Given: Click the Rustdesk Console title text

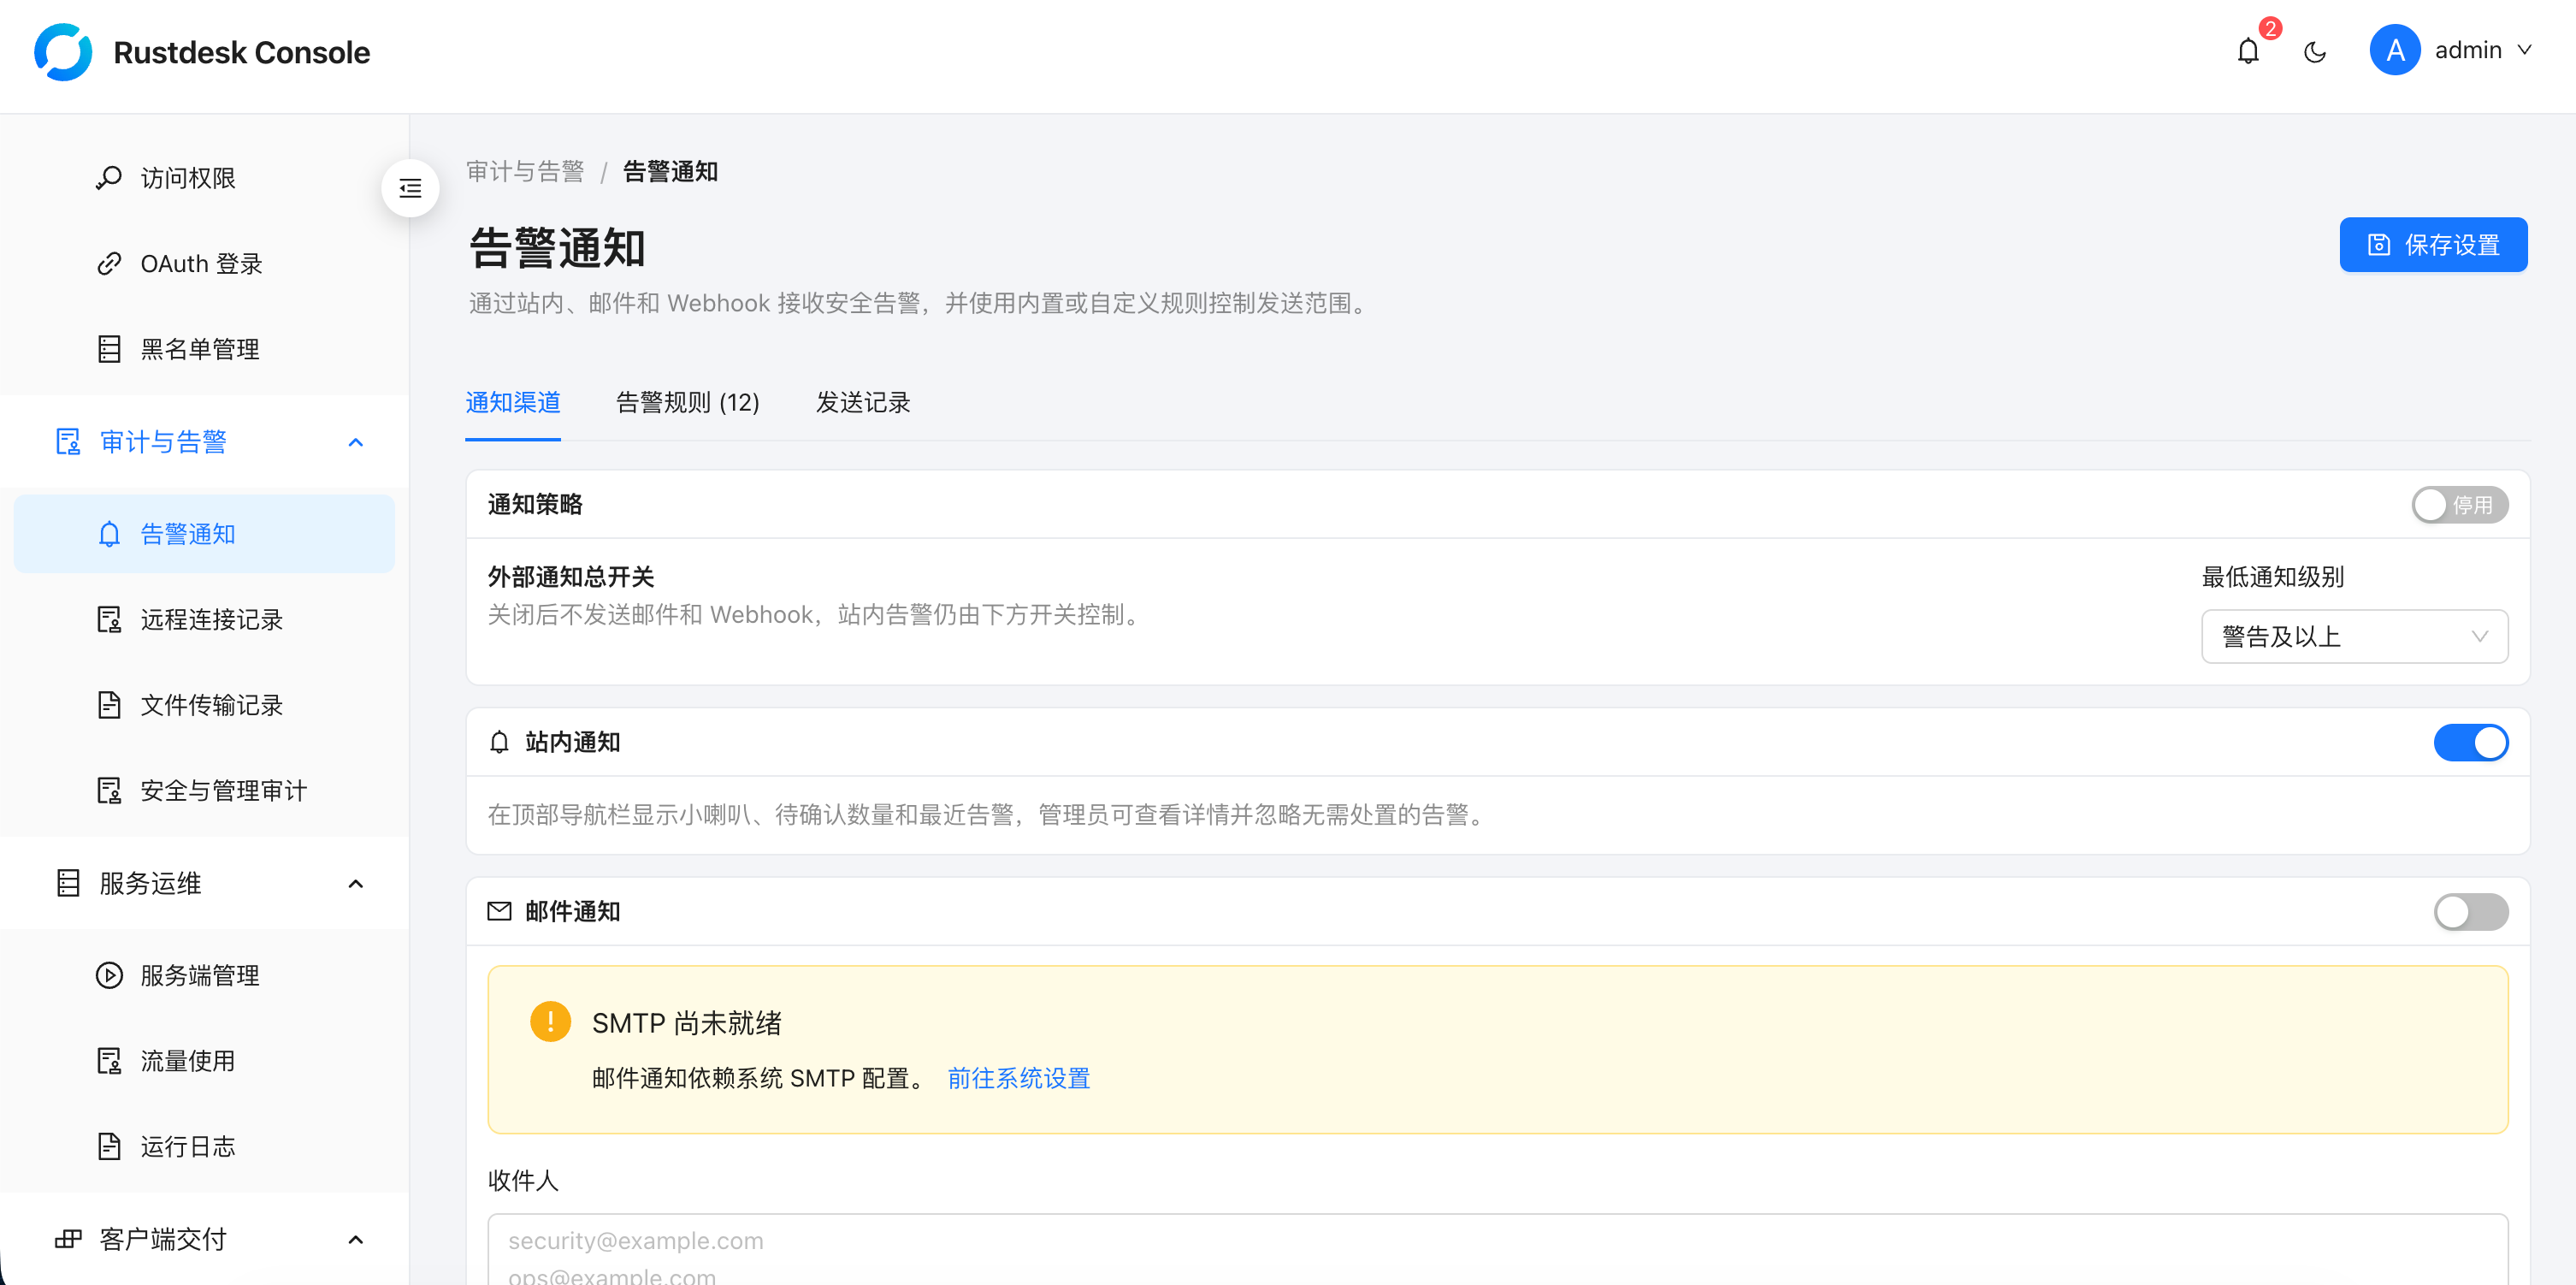Looking at the screenshot, I should tap(241, 52).
